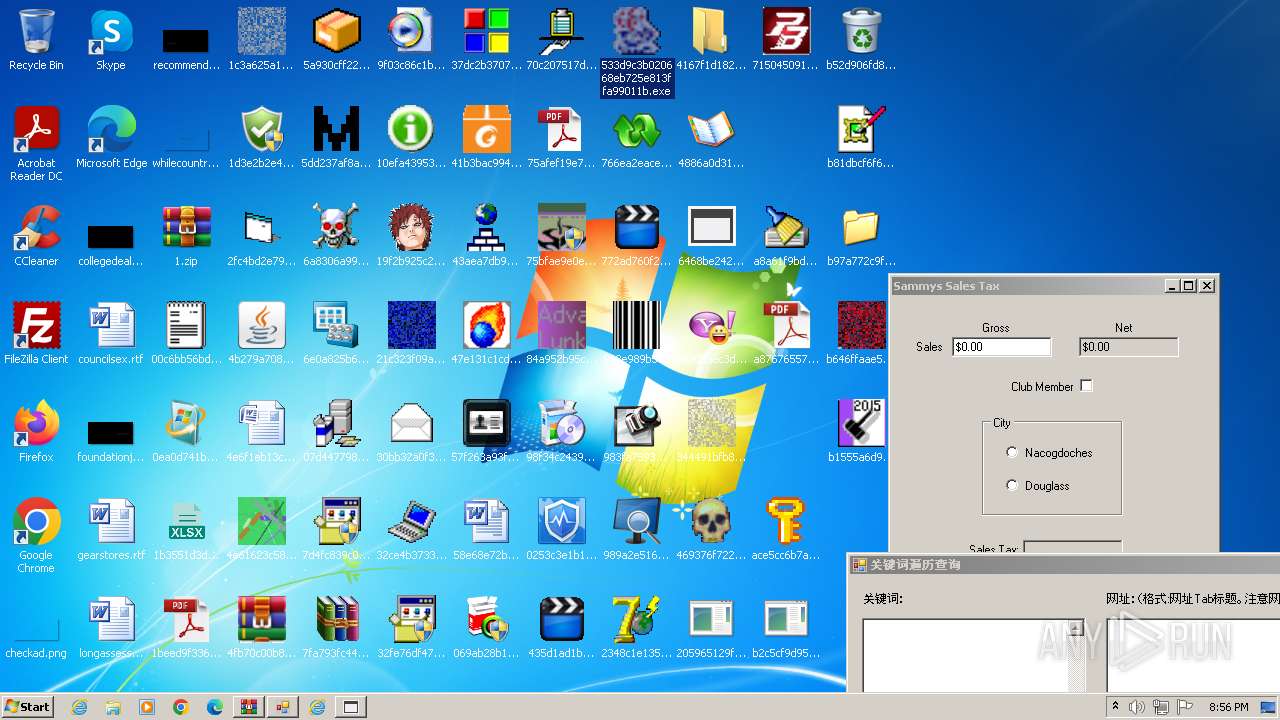Open the Action Center flag icon

tap(1185, 707)
